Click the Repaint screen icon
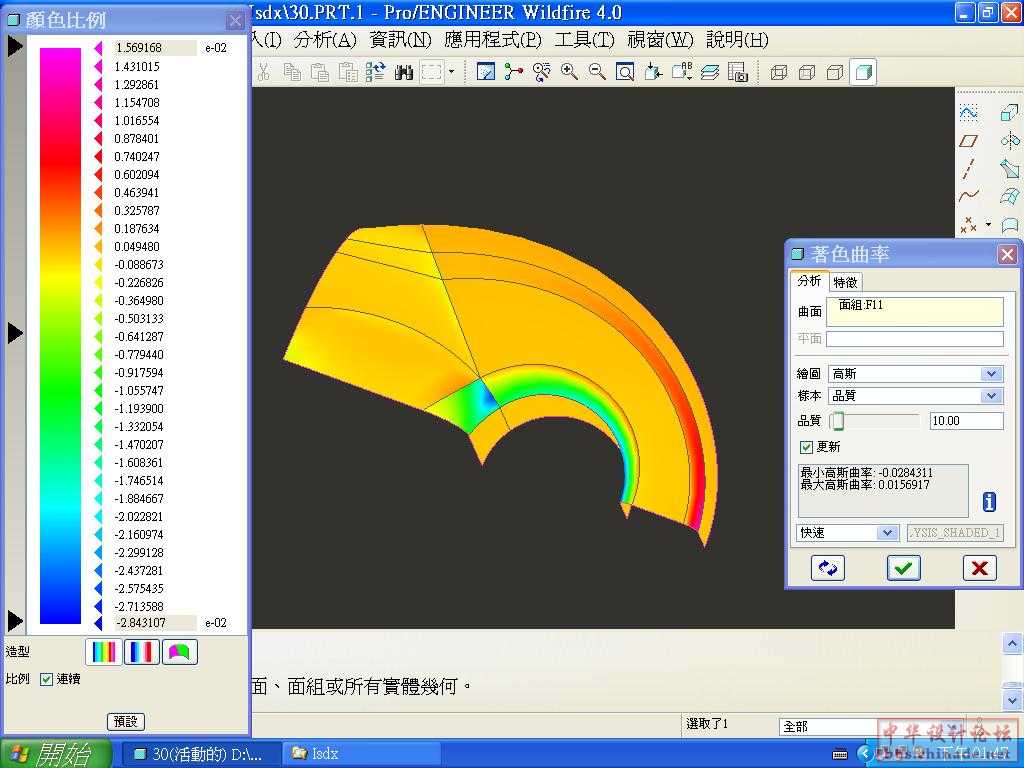The image size is (1024, 768). pyautogui.click(x=485, y=72)
